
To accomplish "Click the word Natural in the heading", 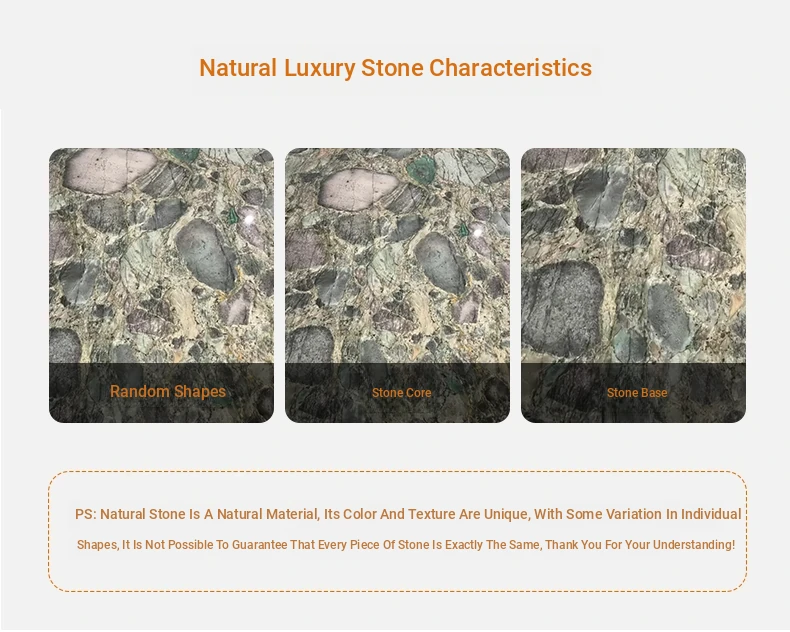I will [x=237, y=68].
